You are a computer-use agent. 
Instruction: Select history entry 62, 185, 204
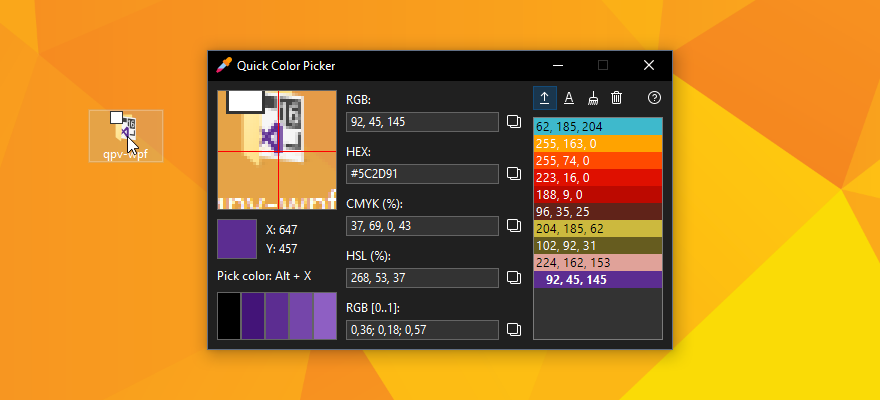(597, 127)
